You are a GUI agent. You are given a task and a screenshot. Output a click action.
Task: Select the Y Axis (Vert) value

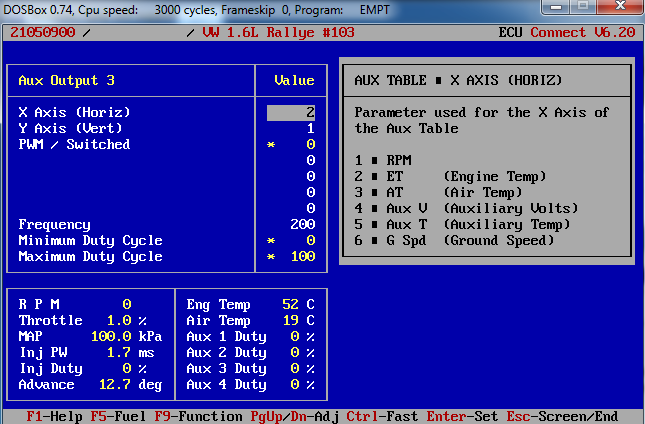pos(310,129)
